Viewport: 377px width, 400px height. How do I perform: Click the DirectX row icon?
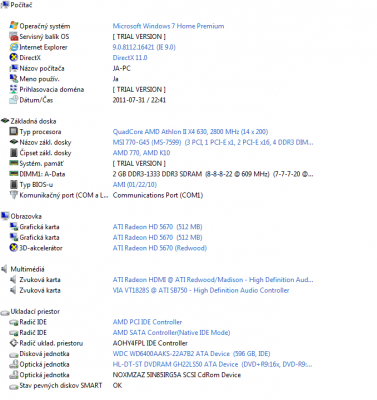tap(13, 57)
